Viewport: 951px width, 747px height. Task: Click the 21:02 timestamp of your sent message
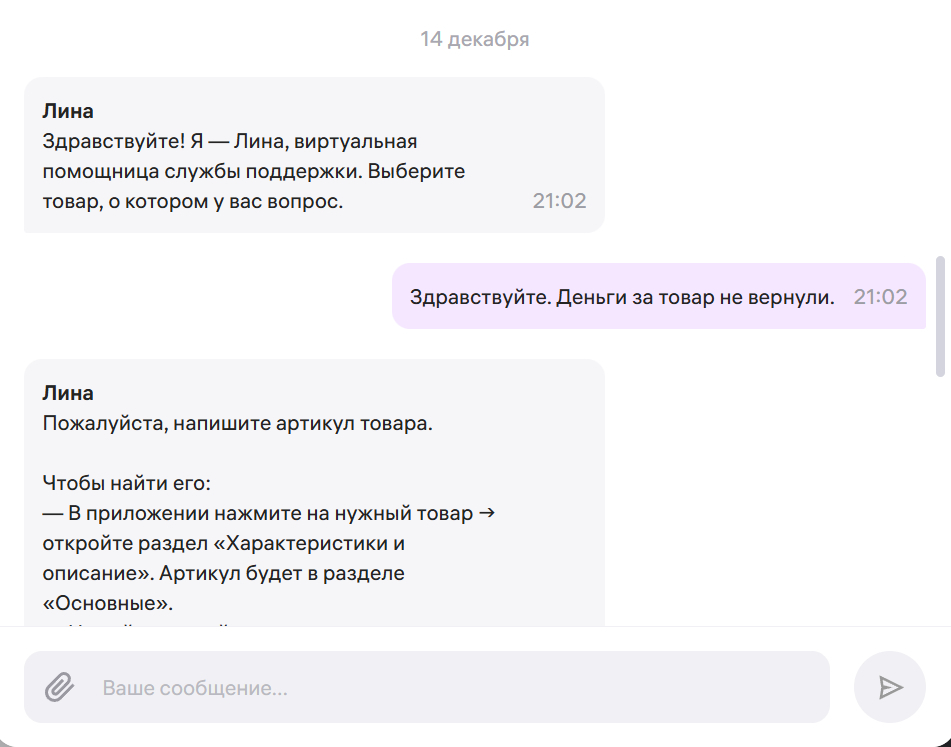(x=880, y=297)
